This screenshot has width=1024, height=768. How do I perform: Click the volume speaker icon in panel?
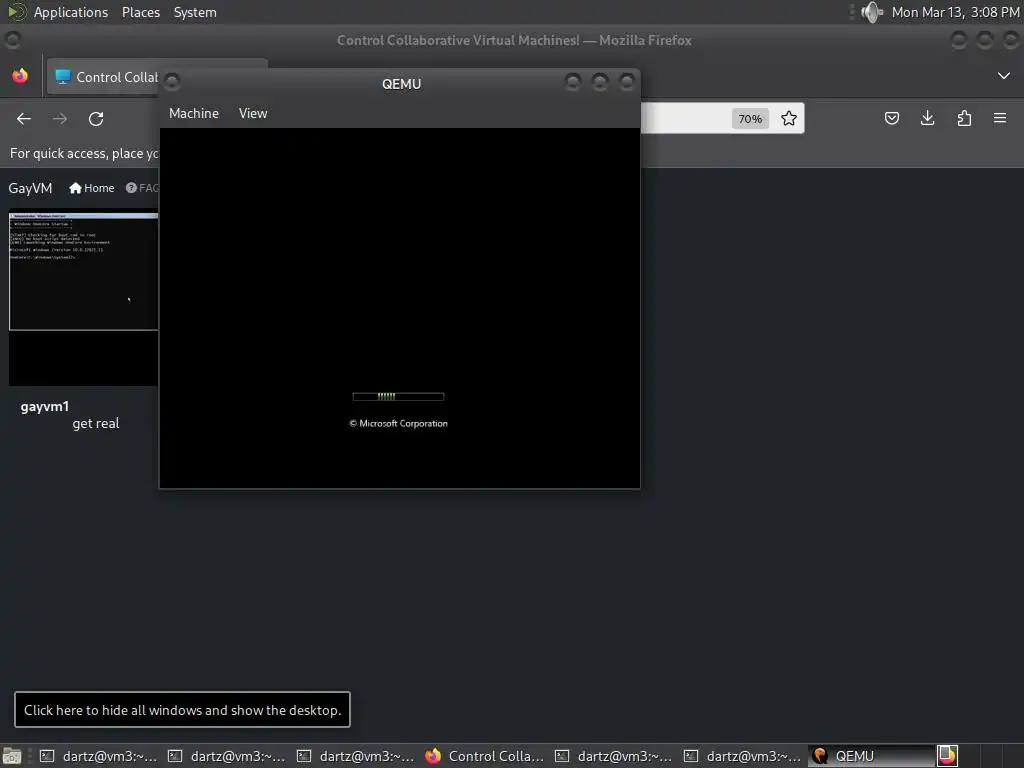point(872,12)
